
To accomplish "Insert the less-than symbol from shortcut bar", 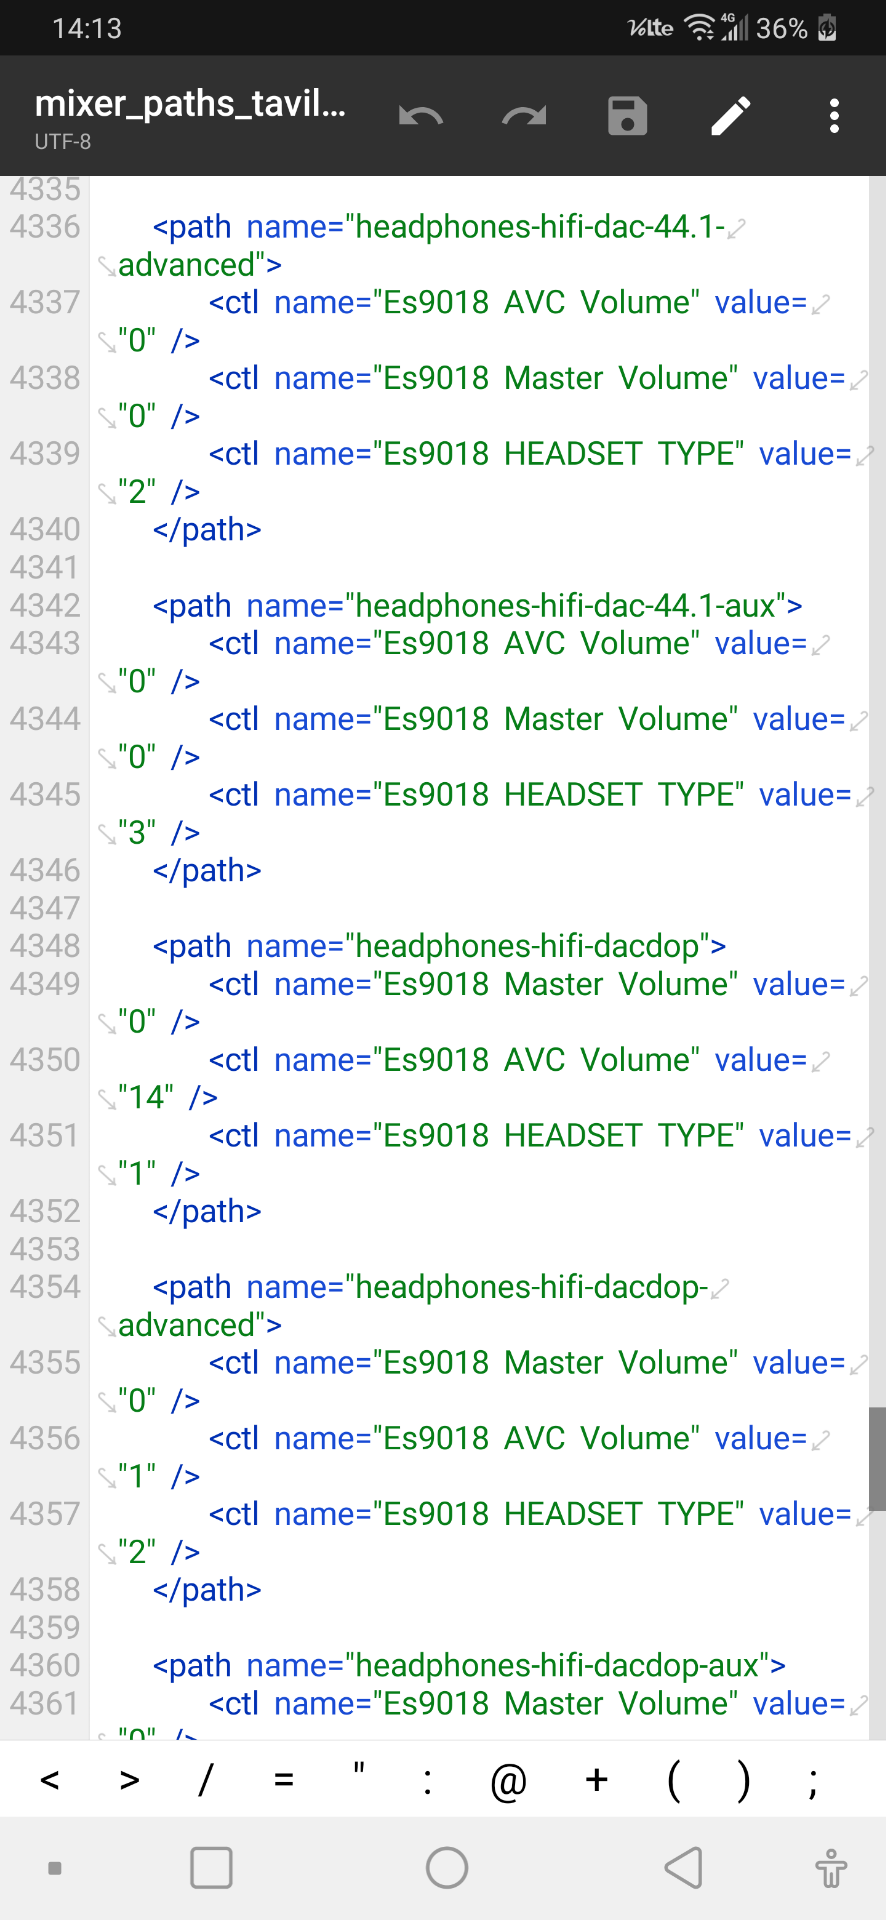I will pos(50,1780).
